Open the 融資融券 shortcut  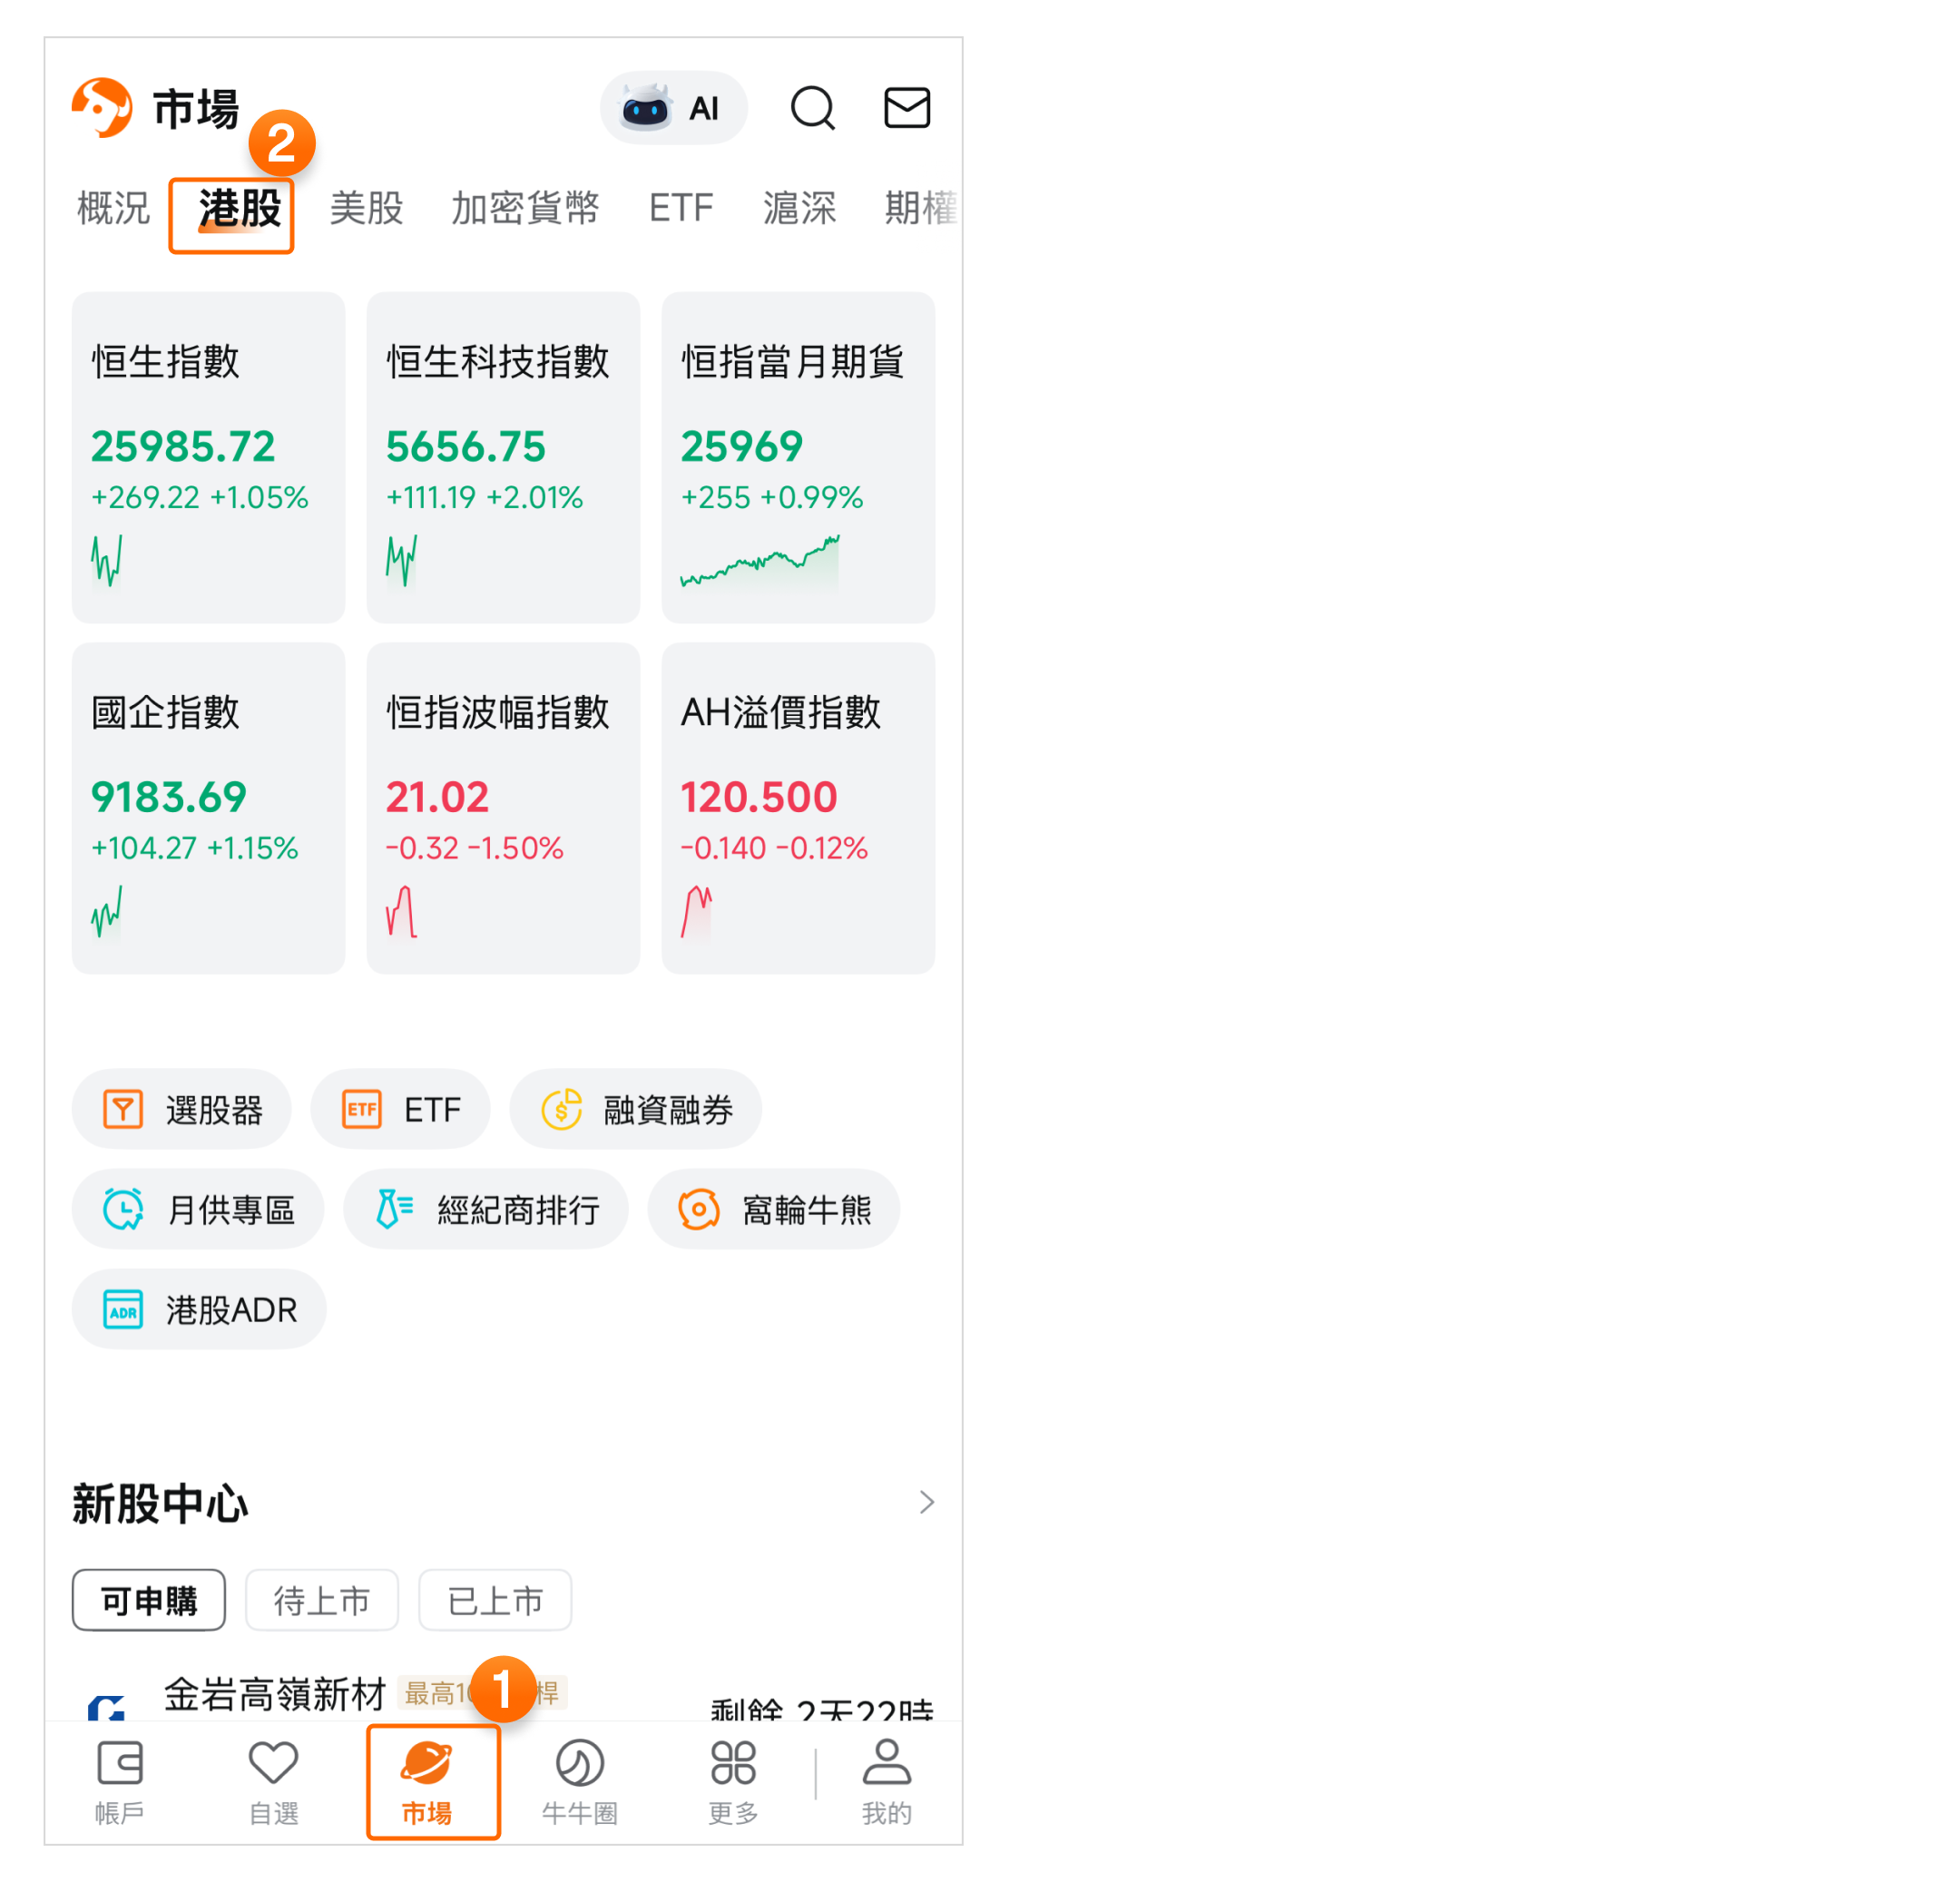(636, 1109)
